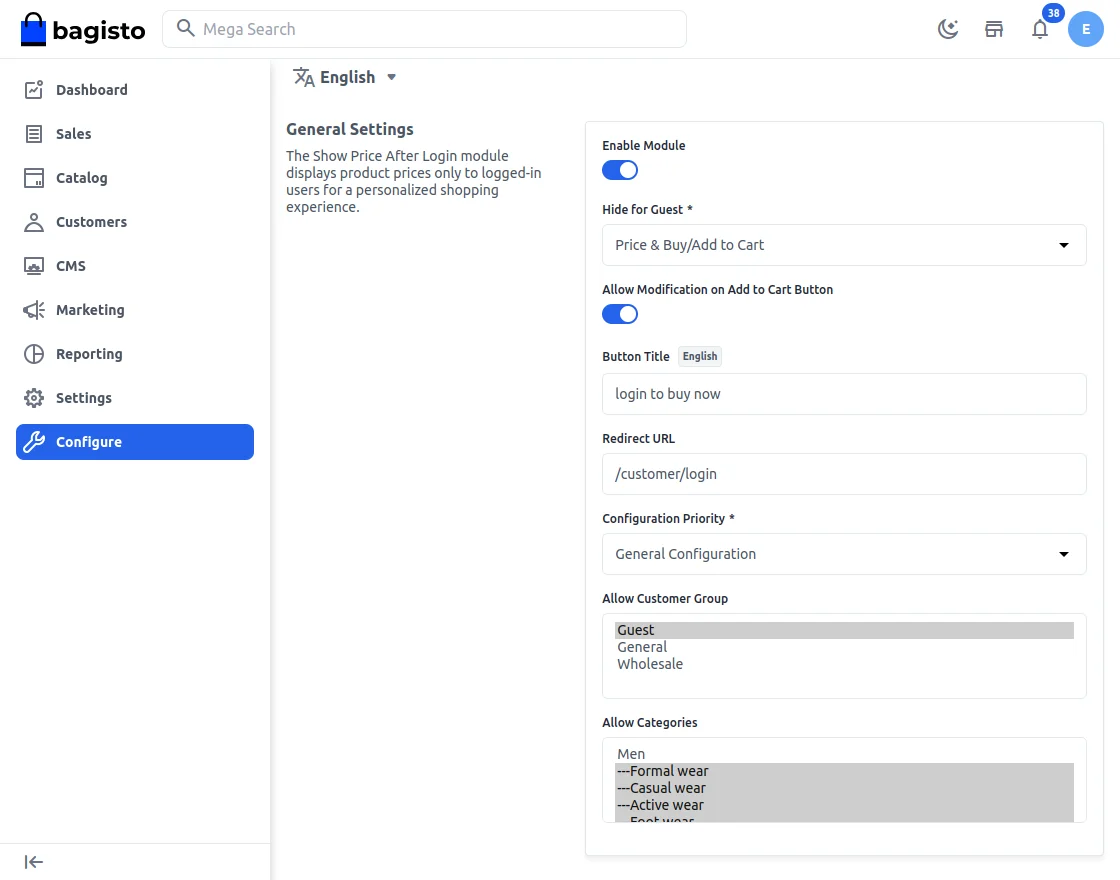Click the Reporting pie chart icon
This screenshot has width=1120, height=880.
(34, 354)
